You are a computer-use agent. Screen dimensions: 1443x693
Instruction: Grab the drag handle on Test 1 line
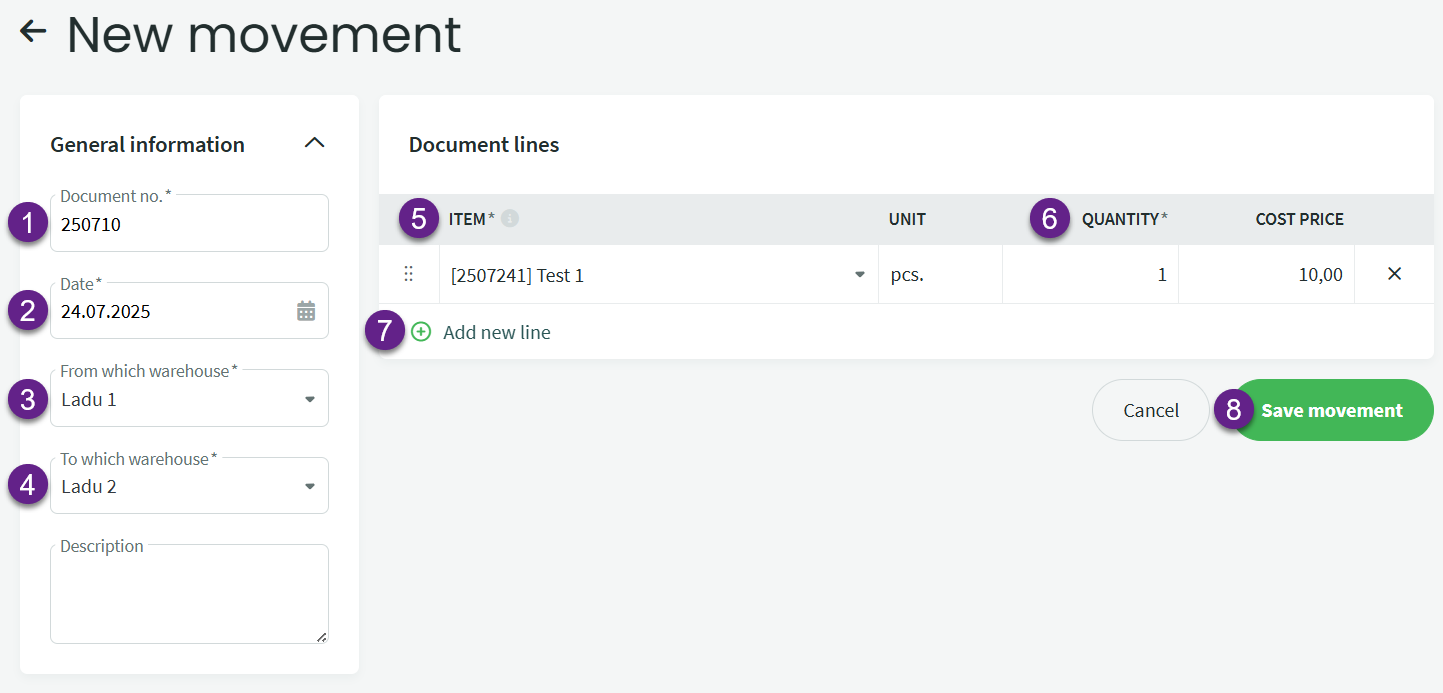408,274
